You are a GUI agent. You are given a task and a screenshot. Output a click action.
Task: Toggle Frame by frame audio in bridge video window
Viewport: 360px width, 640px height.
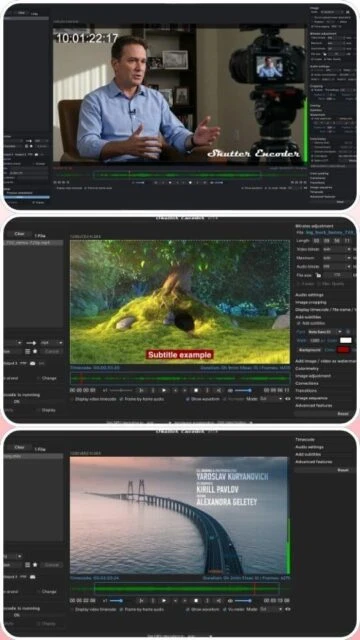[x=121, y=609]
